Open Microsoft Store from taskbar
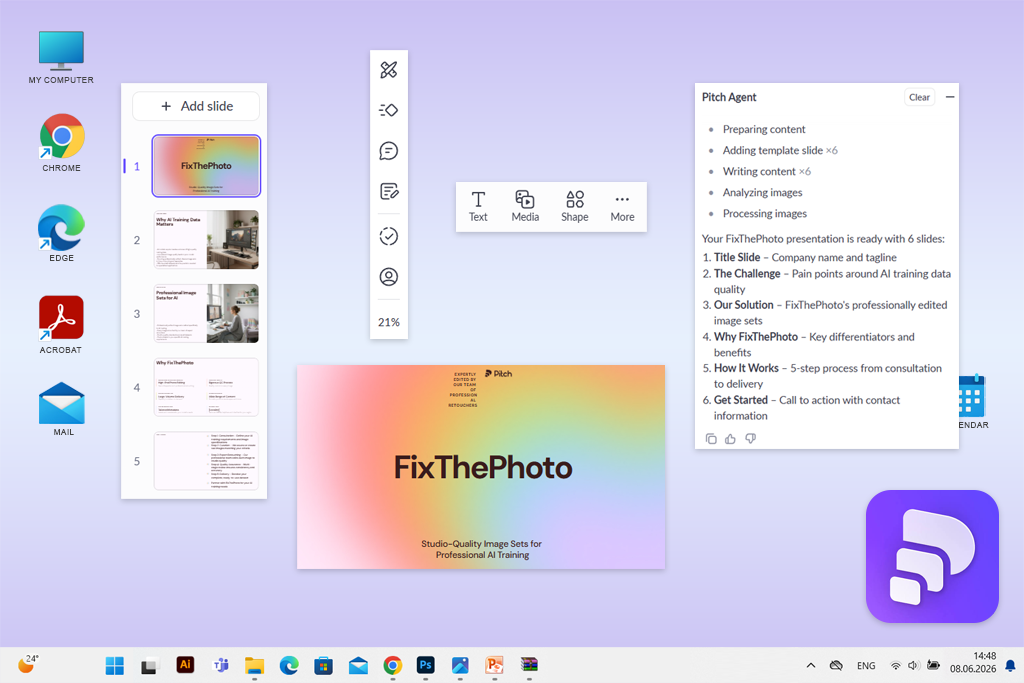Viewport: 1024px width, 683px height. [x=323, y=665]
